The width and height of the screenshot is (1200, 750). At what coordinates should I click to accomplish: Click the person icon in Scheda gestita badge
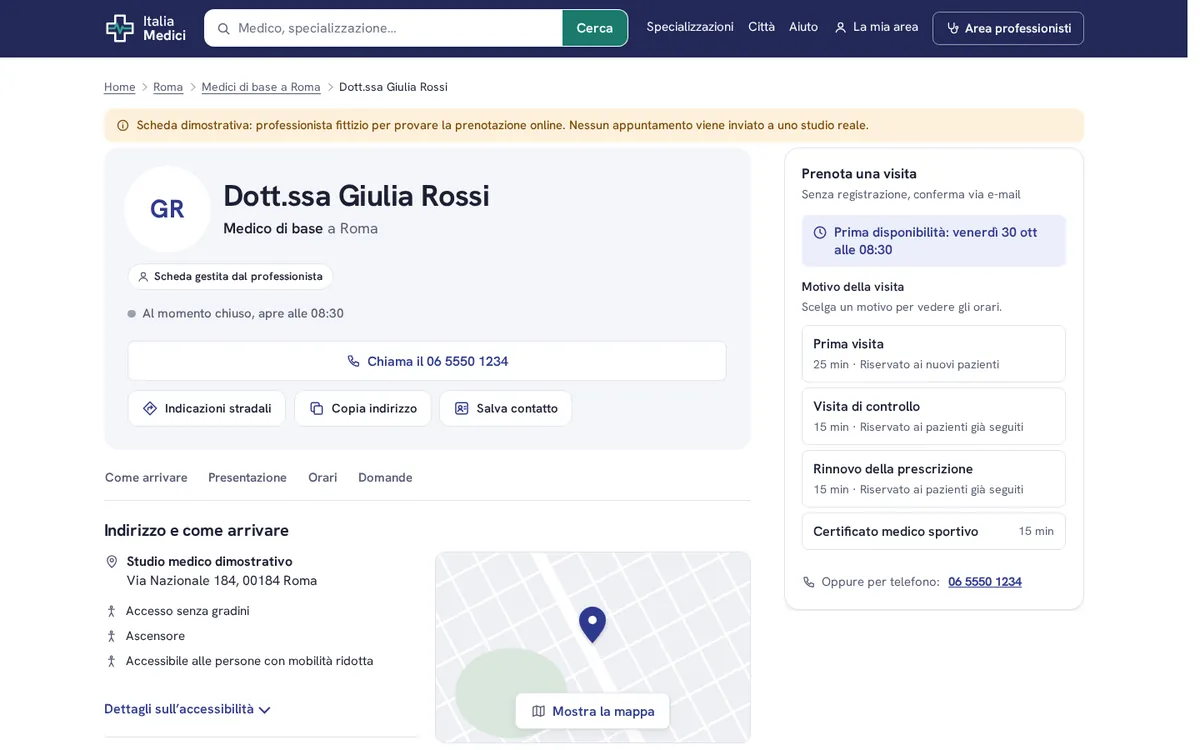pos(143,277)
